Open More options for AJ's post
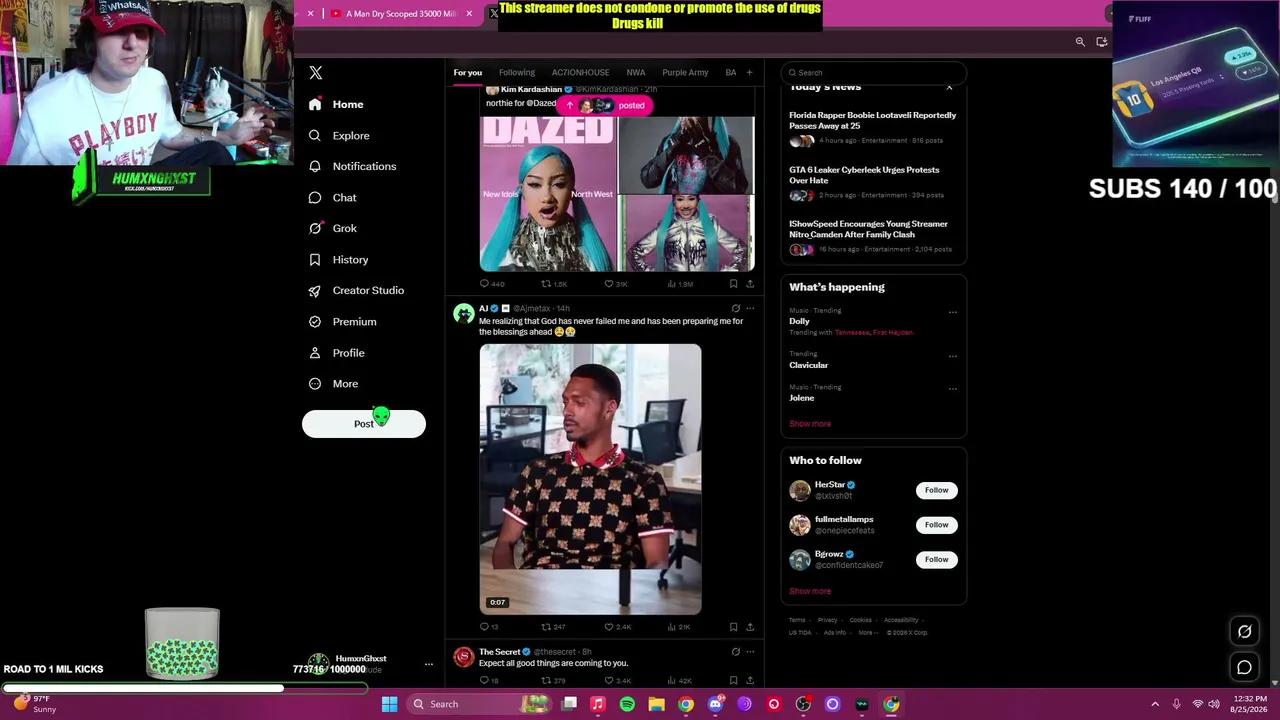 750,308
